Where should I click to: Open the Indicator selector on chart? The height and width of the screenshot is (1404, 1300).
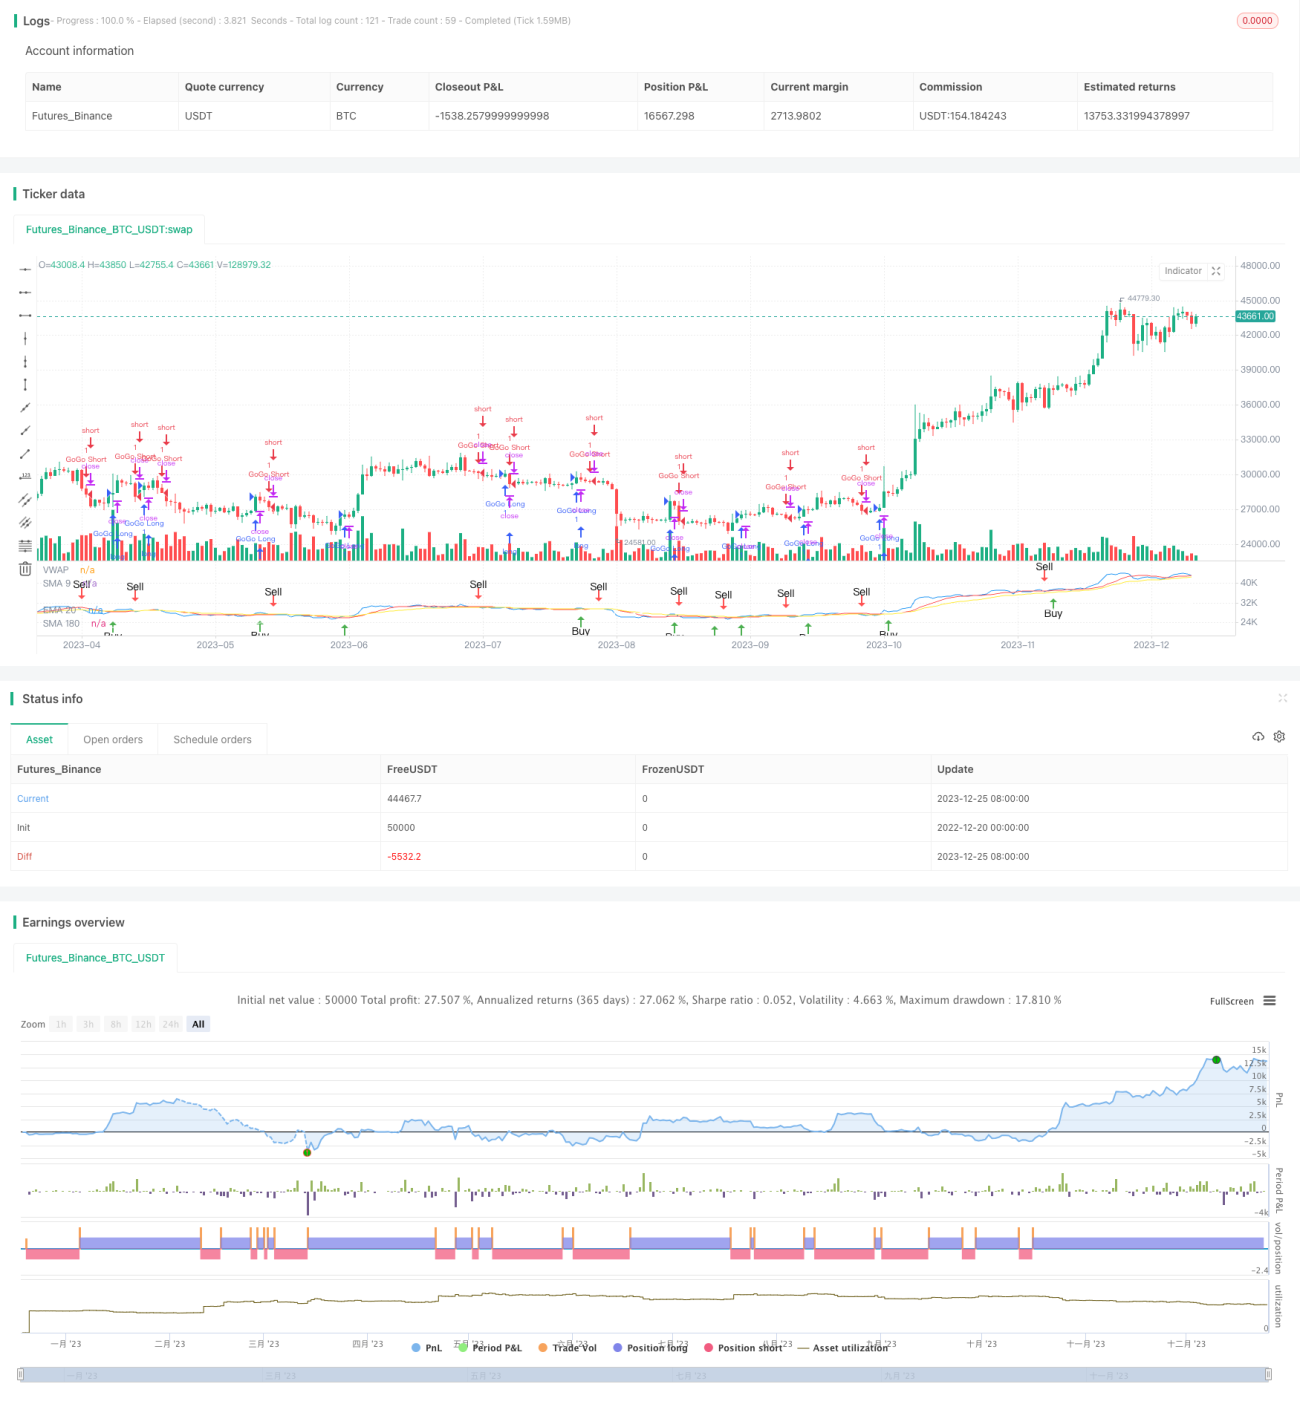tap(1183, 271)
